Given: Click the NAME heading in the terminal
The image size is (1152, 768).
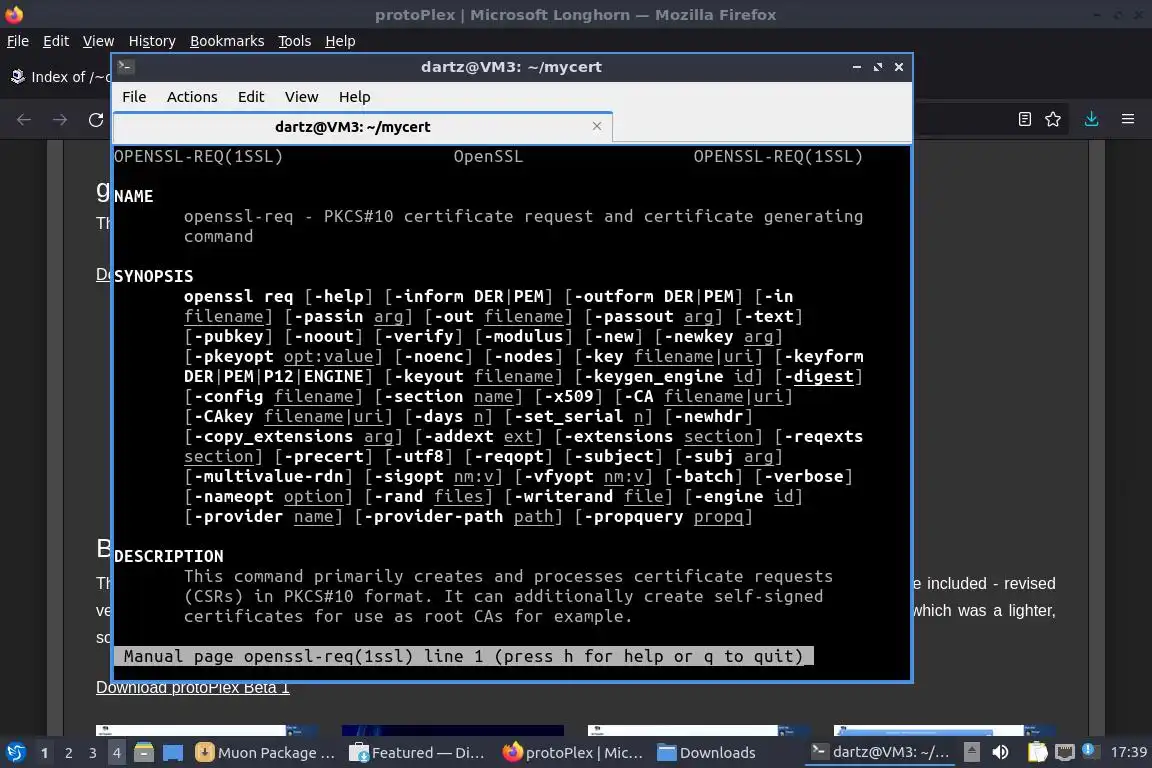Looking at the screenshot, I should point(134,196).
